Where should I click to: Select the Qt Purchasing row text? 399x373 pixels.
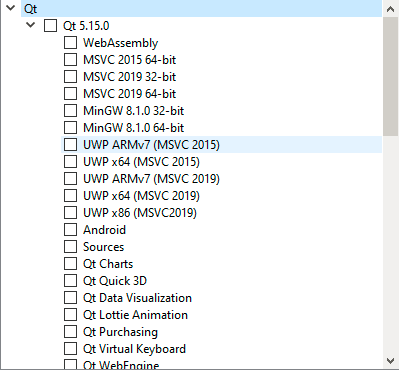(x=120, y=332)
